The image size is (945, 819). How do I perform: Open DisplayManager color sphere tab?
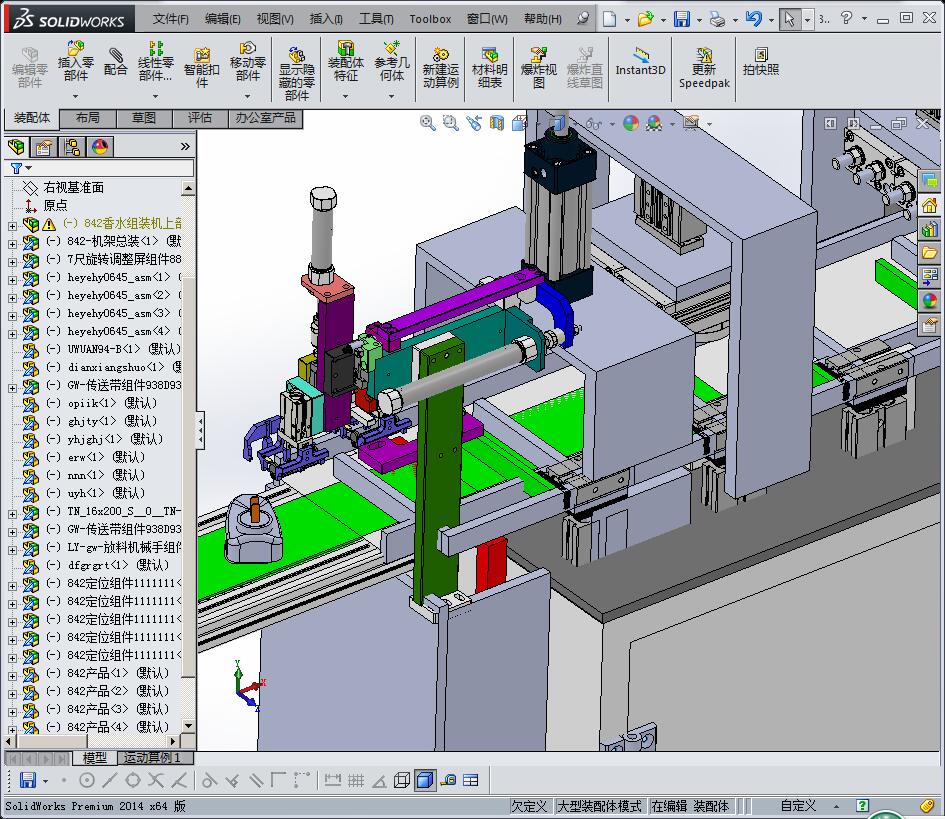[x=100, y=146]
